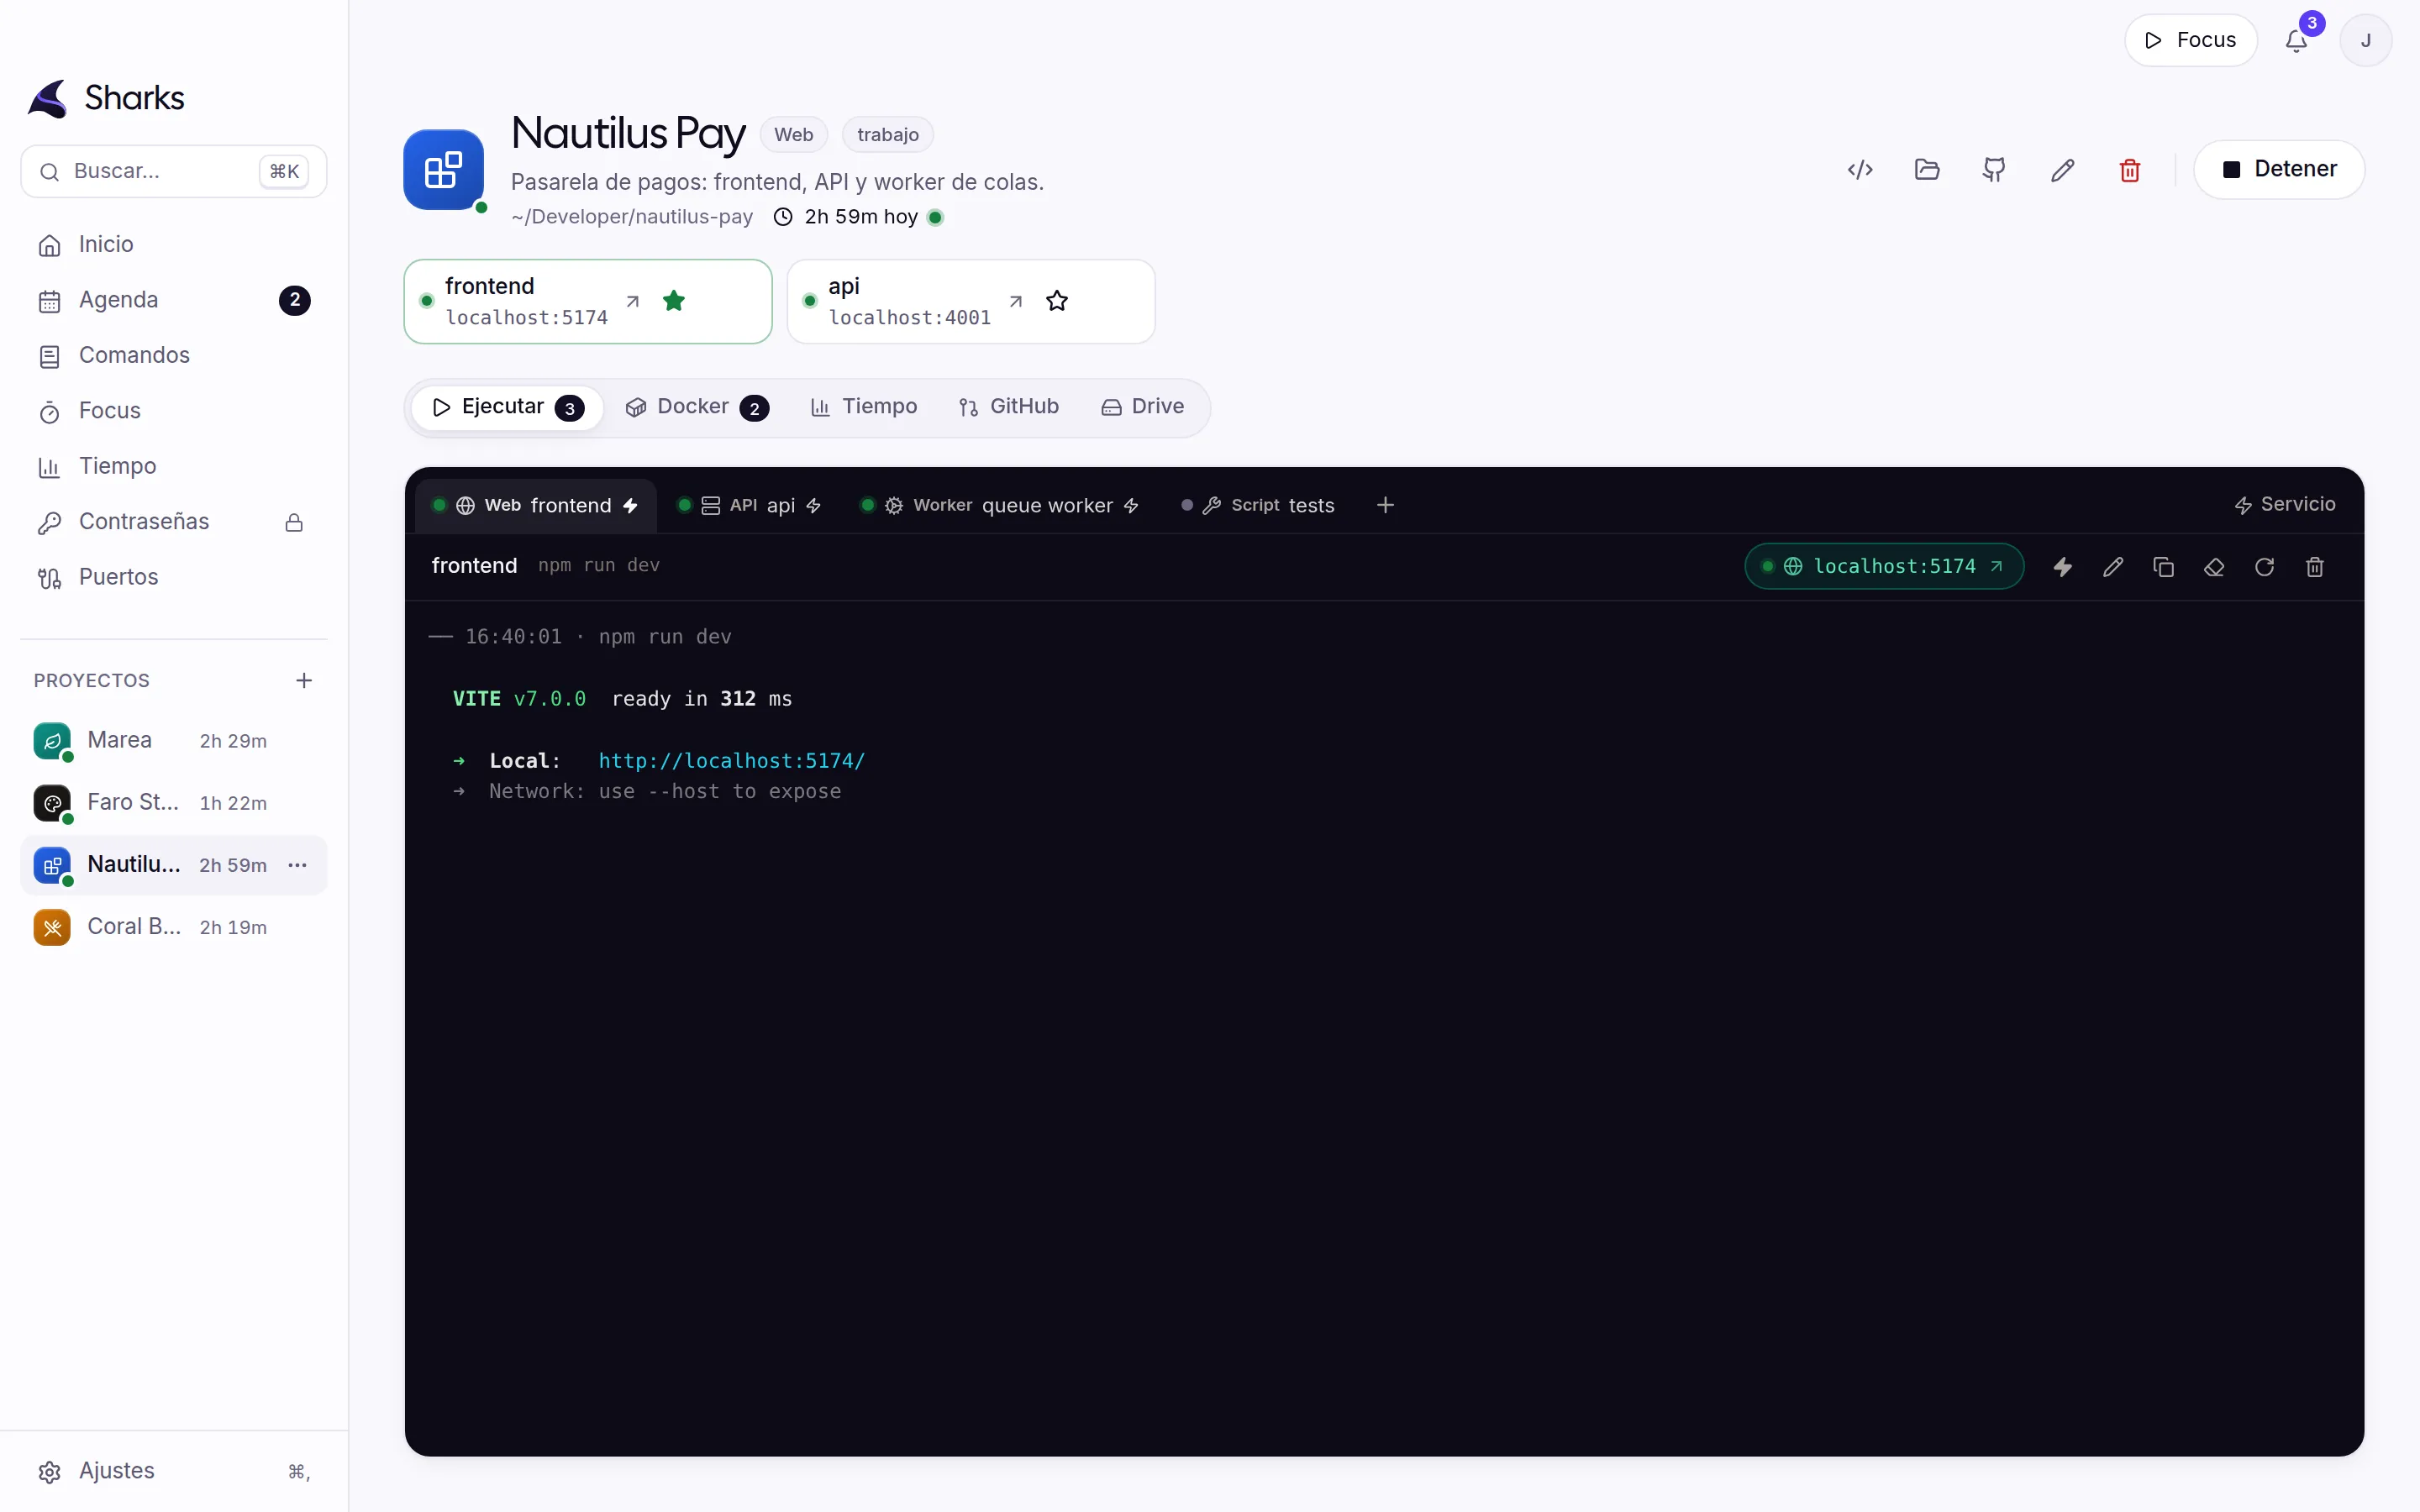This screenshot has width=2420, height=1512.
Task: Open notifications bell
Action: (2296, 41)
